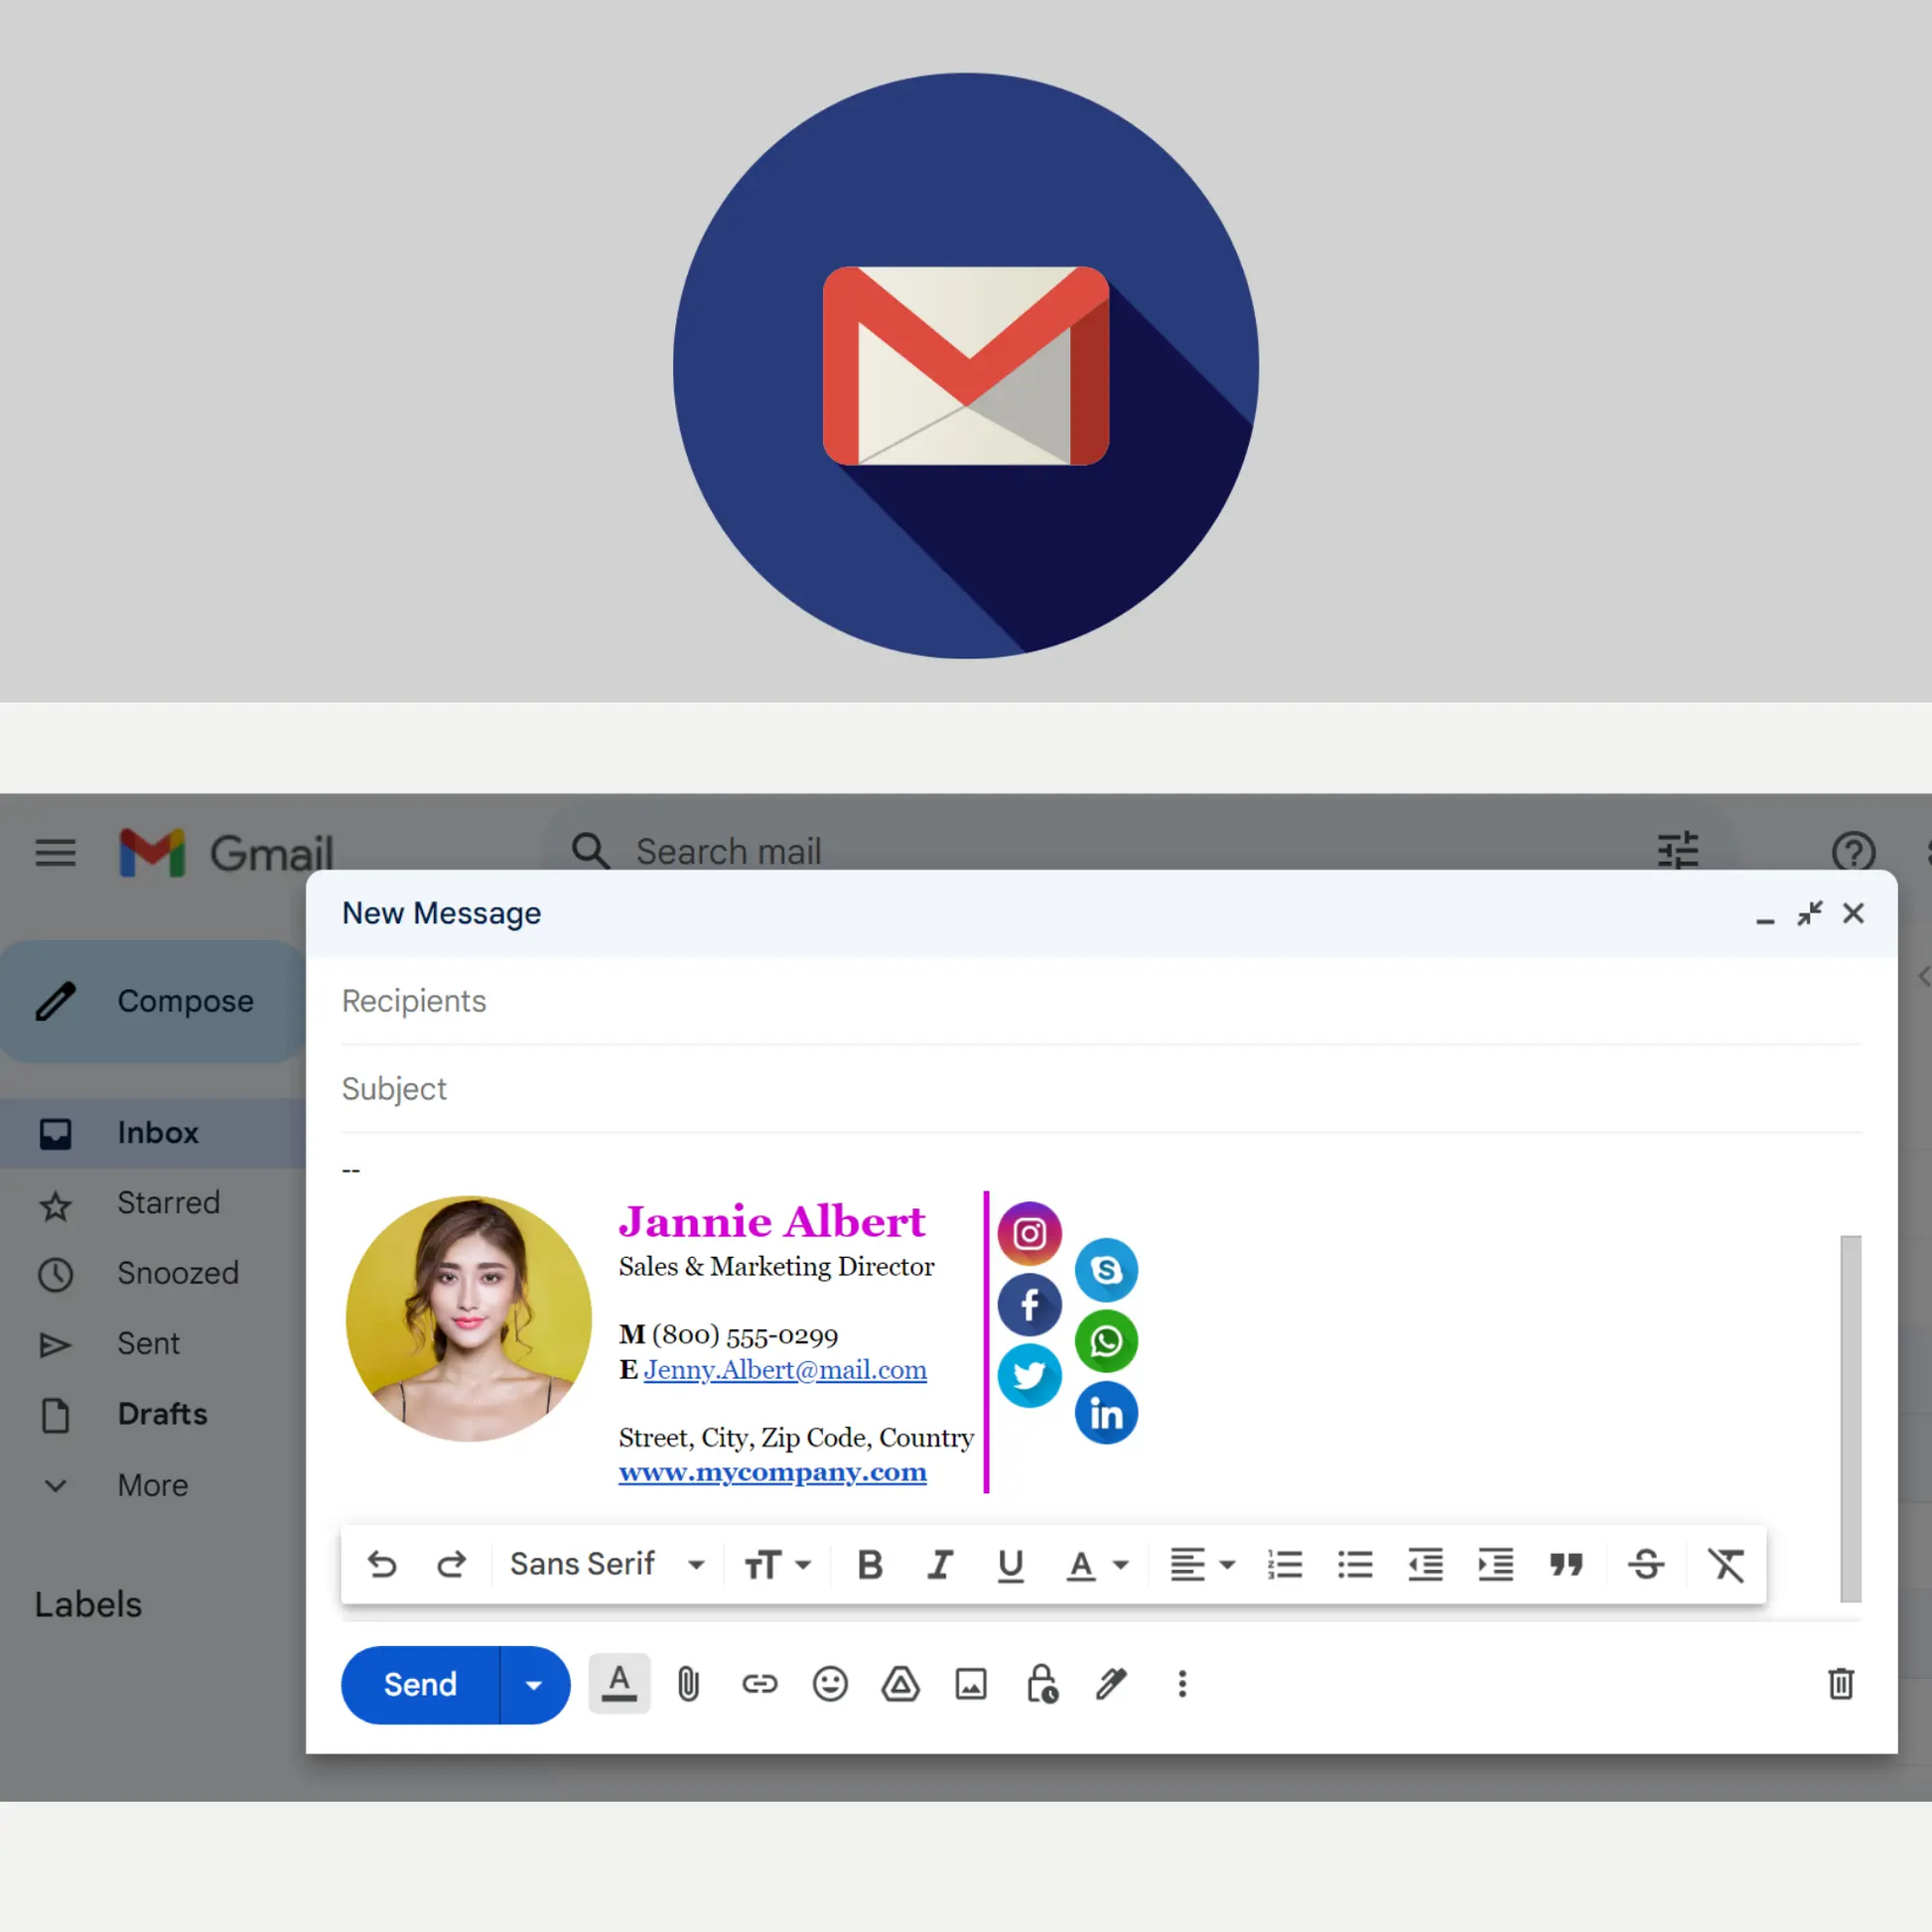
Task: Click the blue Send button
Action: [x=420, y=1685]
